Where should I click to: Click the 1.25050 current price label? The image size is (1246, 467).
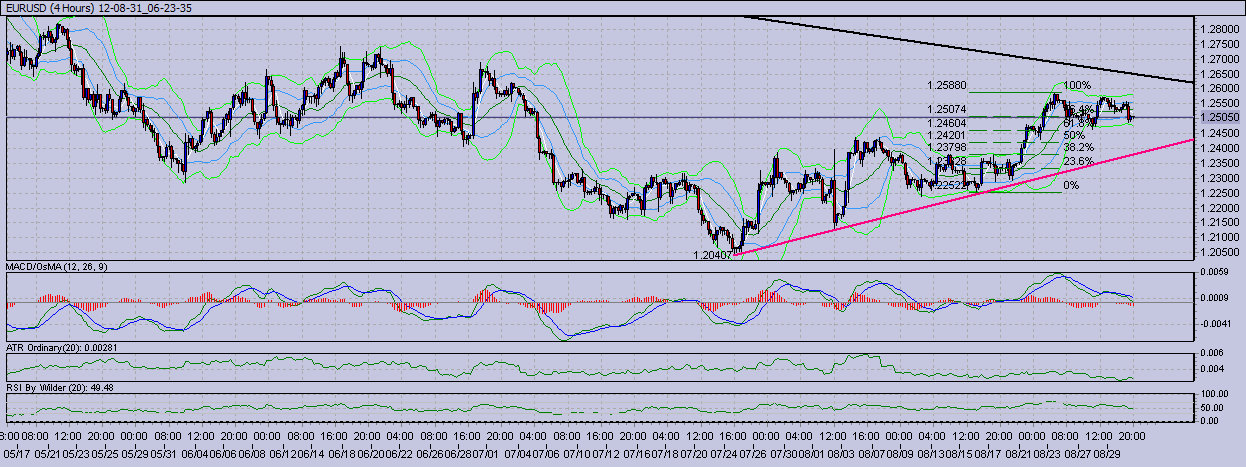pyautogui.click(x=1219, y=117)
